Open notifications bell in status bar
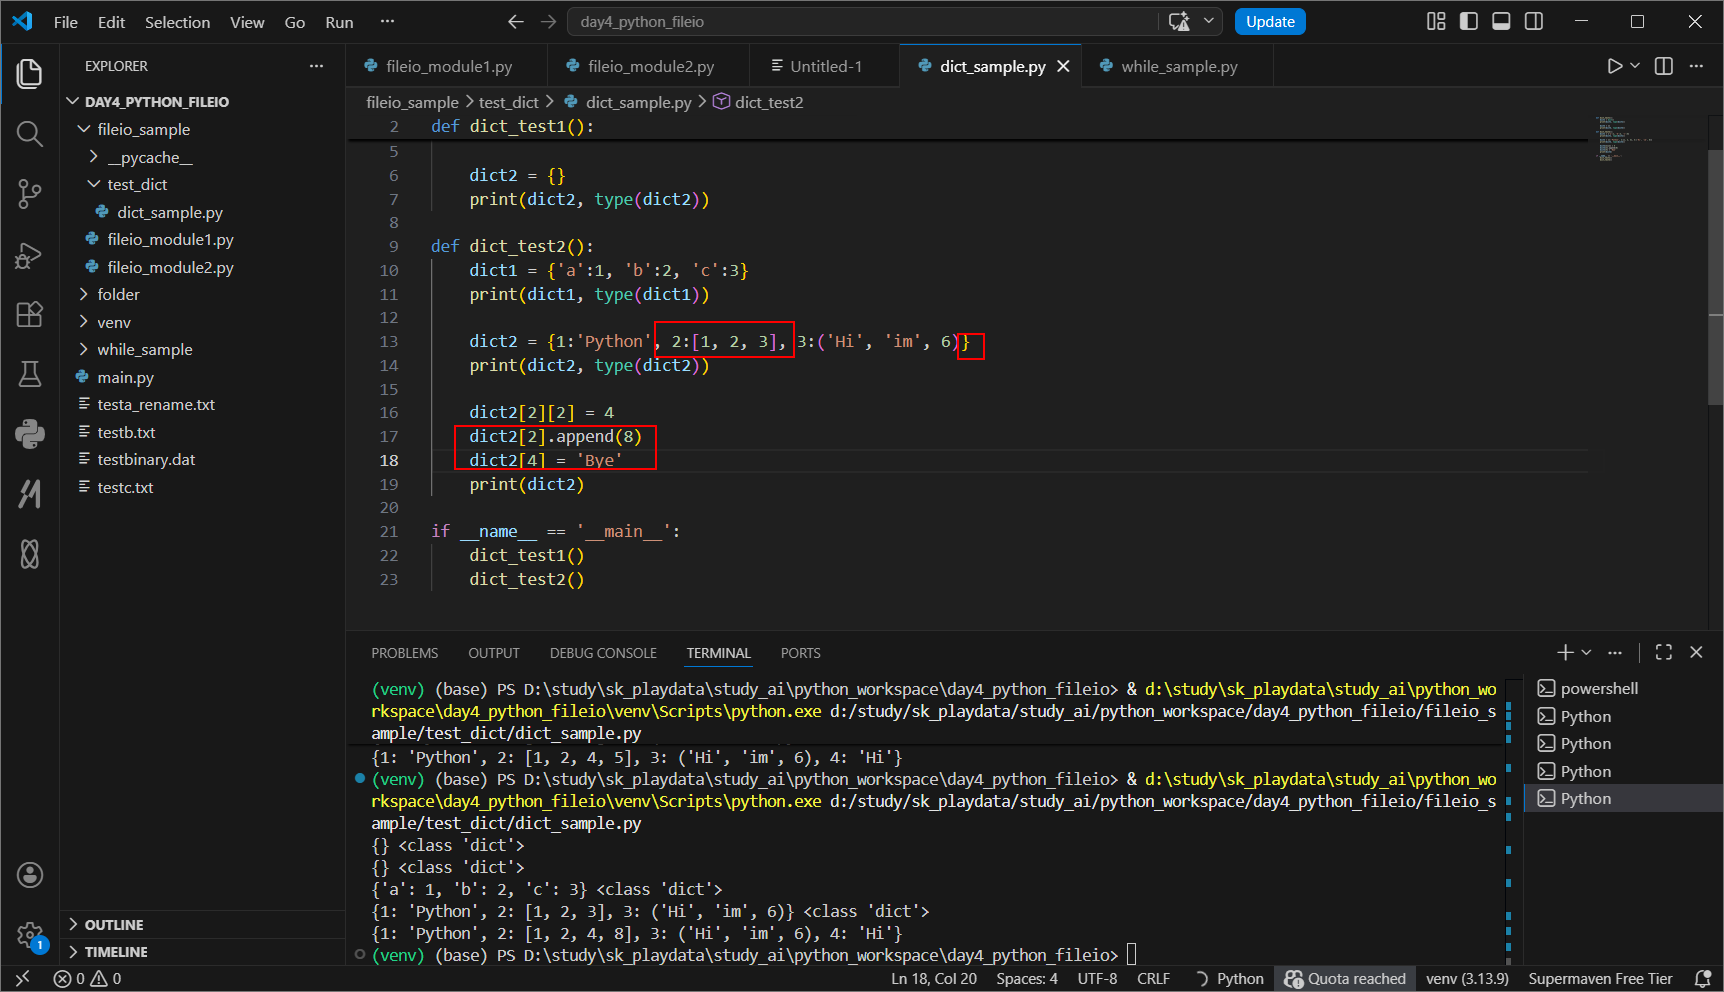 click(1702, 979)
